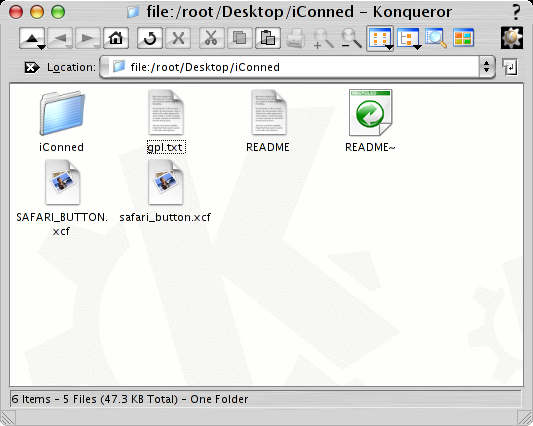Go to the Home folder

pyautogui.click(x=116, y=38)
